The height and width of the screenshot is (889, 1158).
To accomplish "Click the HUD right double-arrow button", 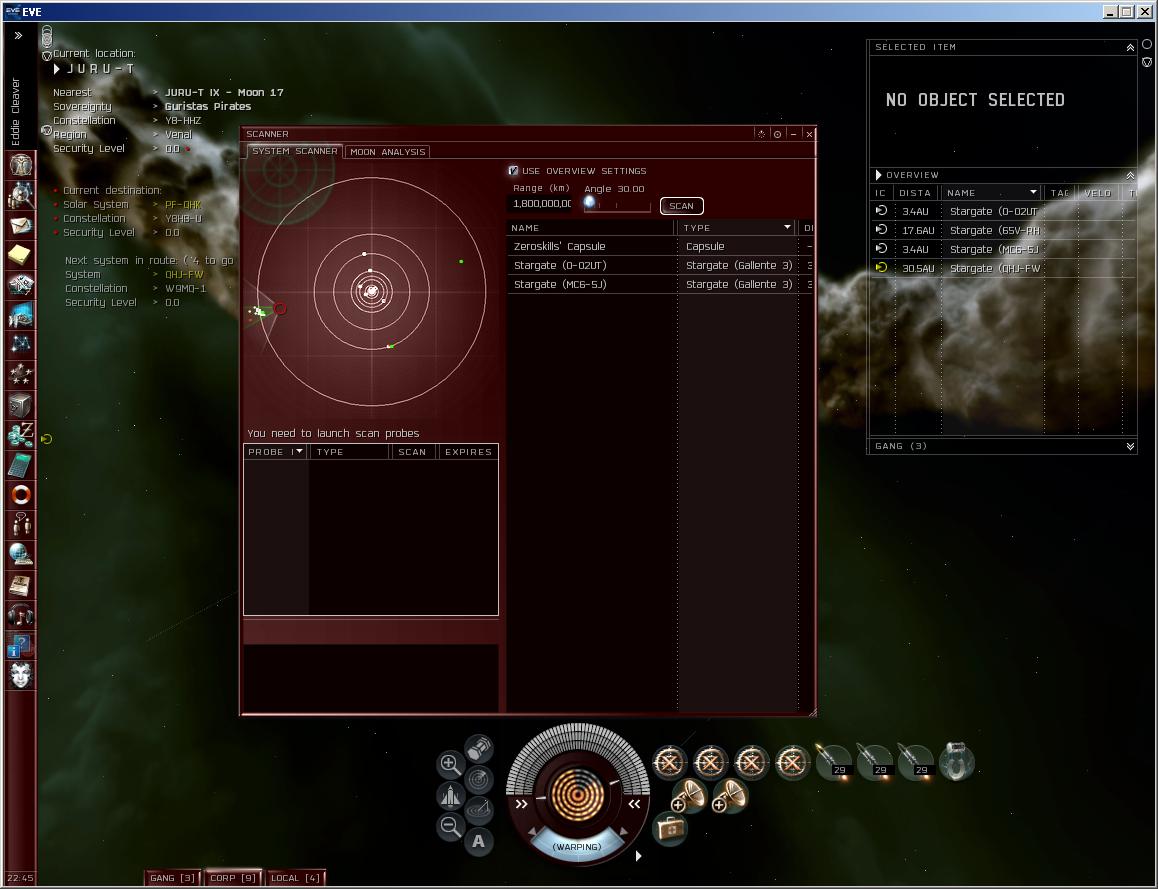I will click(634, 804).
